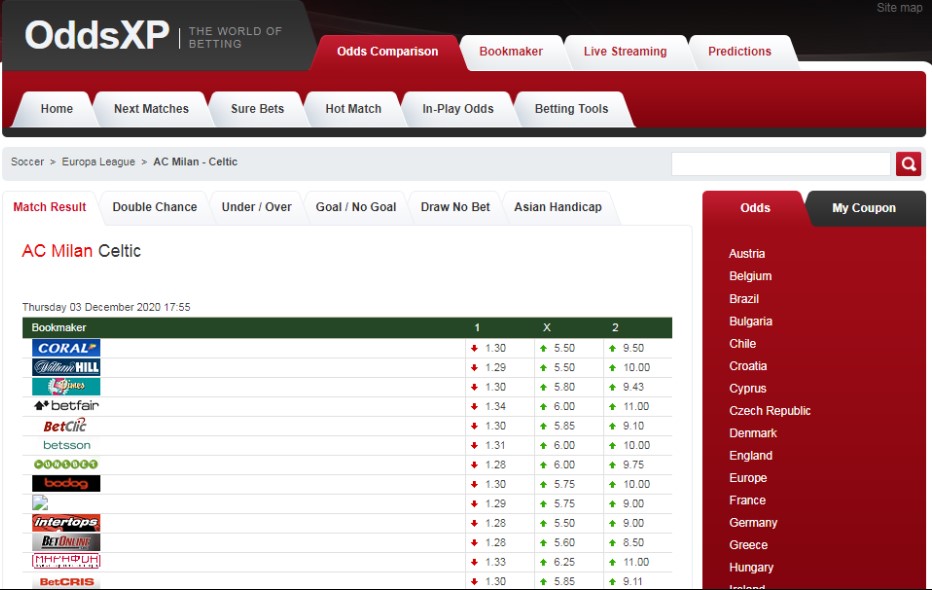
Task: Open France in the country list
Action: [747, 500]
